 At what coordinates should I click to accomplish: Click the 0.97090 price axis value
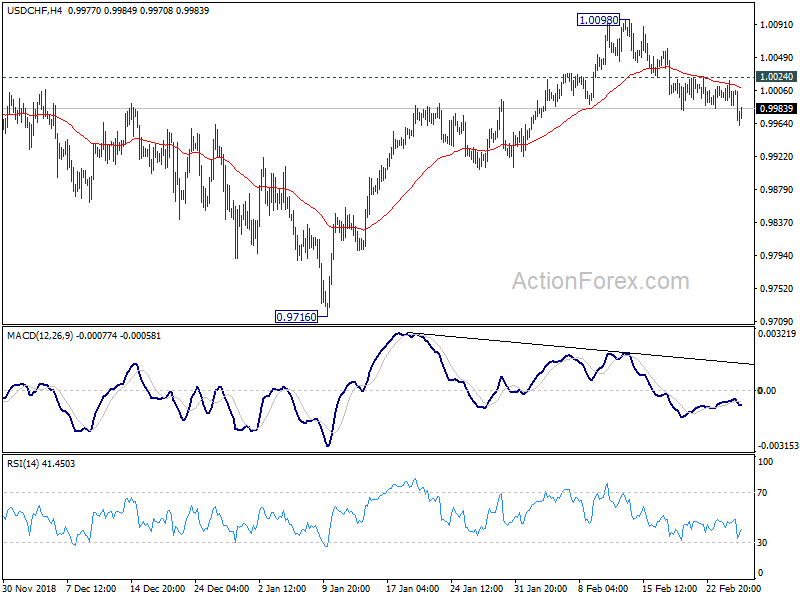pos(777,321)
